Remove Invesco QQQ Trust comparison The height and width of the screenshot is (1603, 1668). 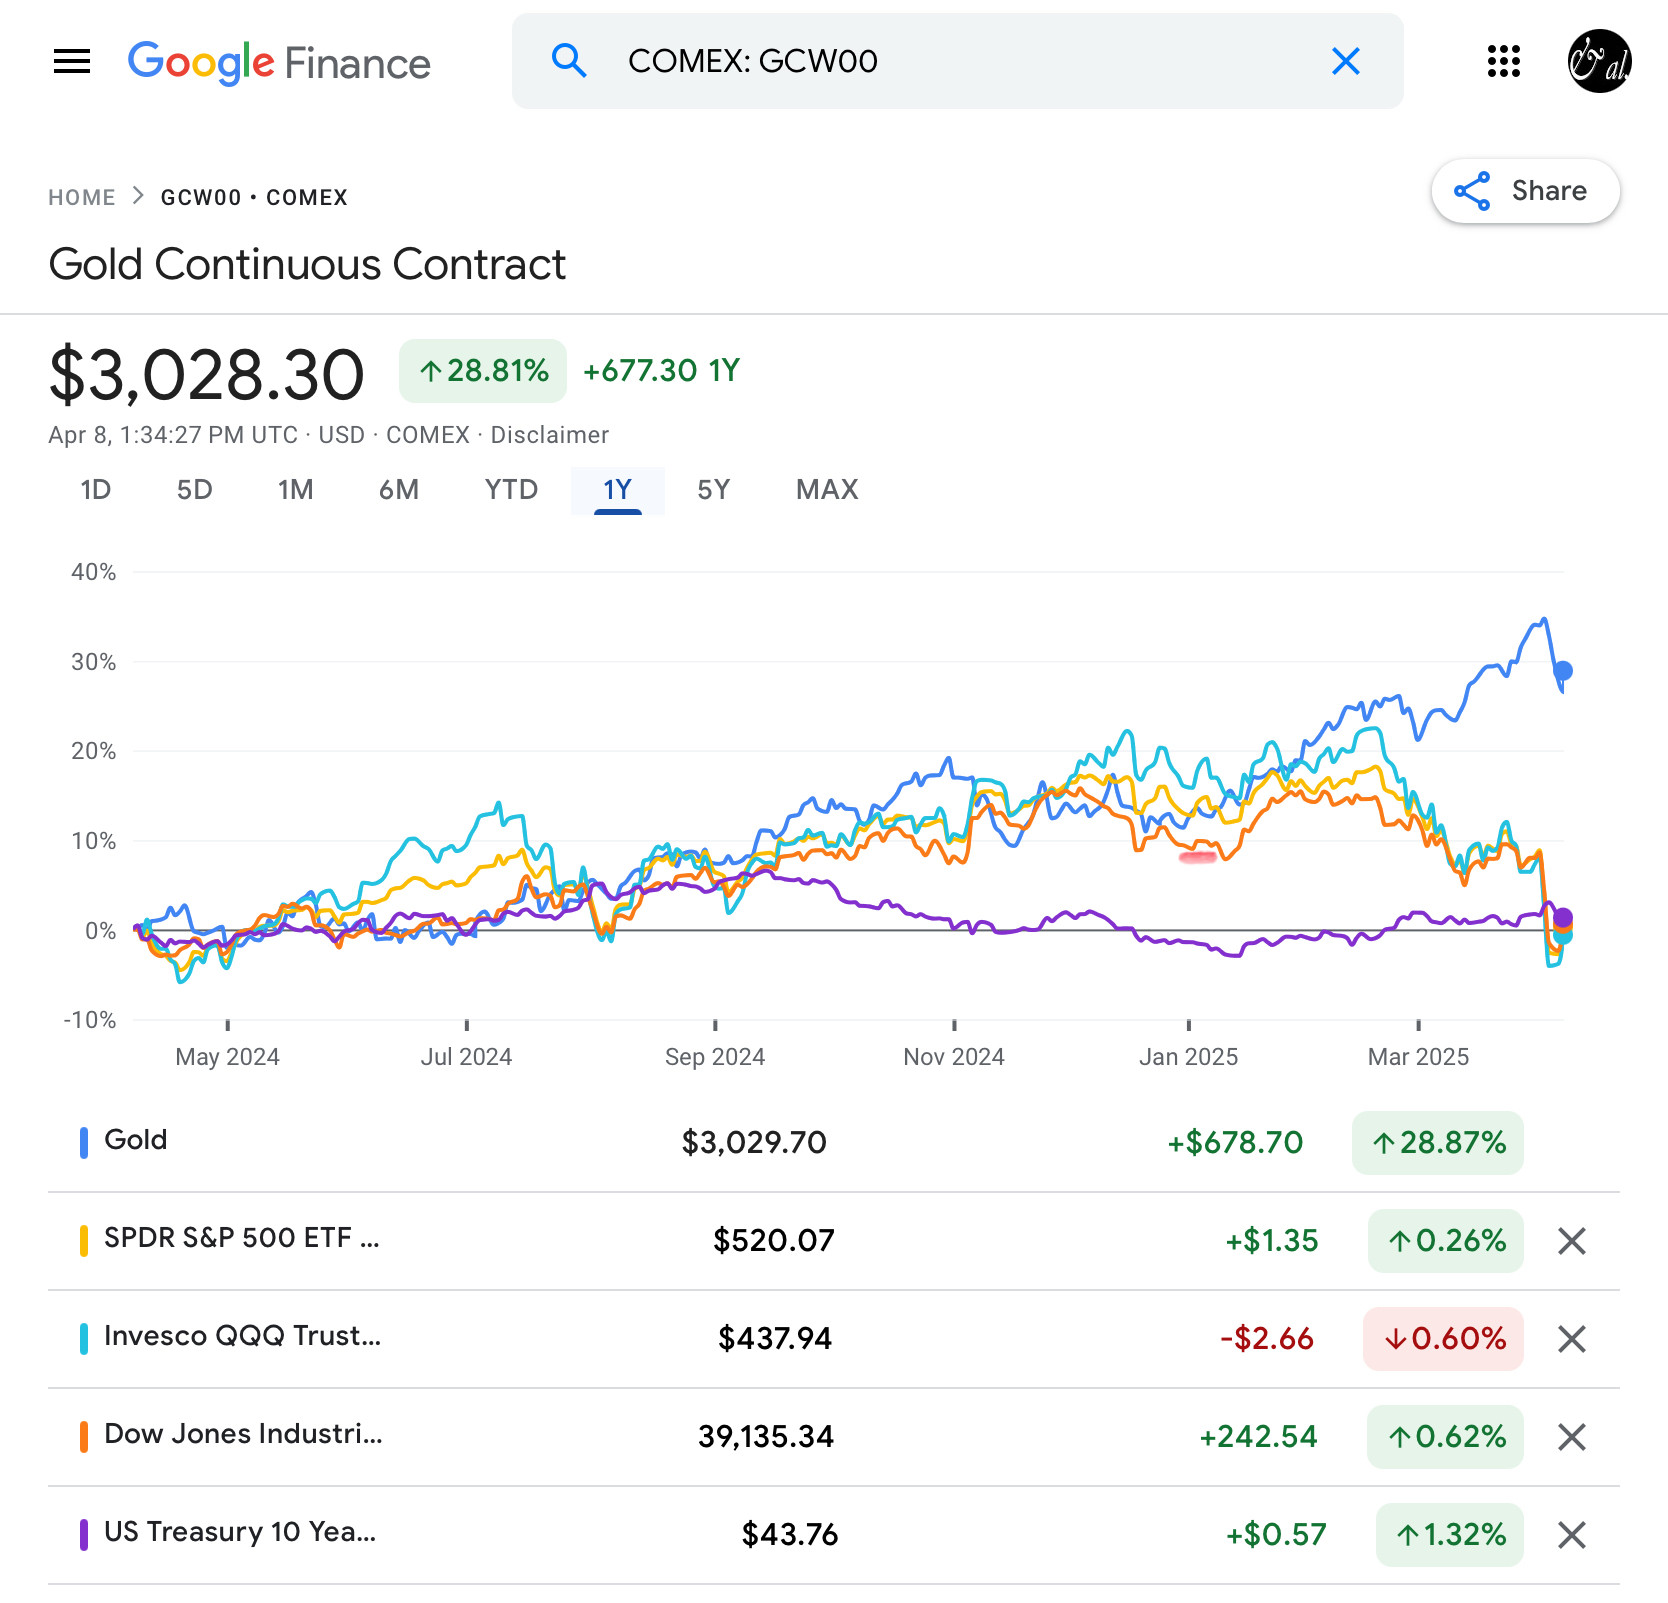[x=1572, y=1339]
